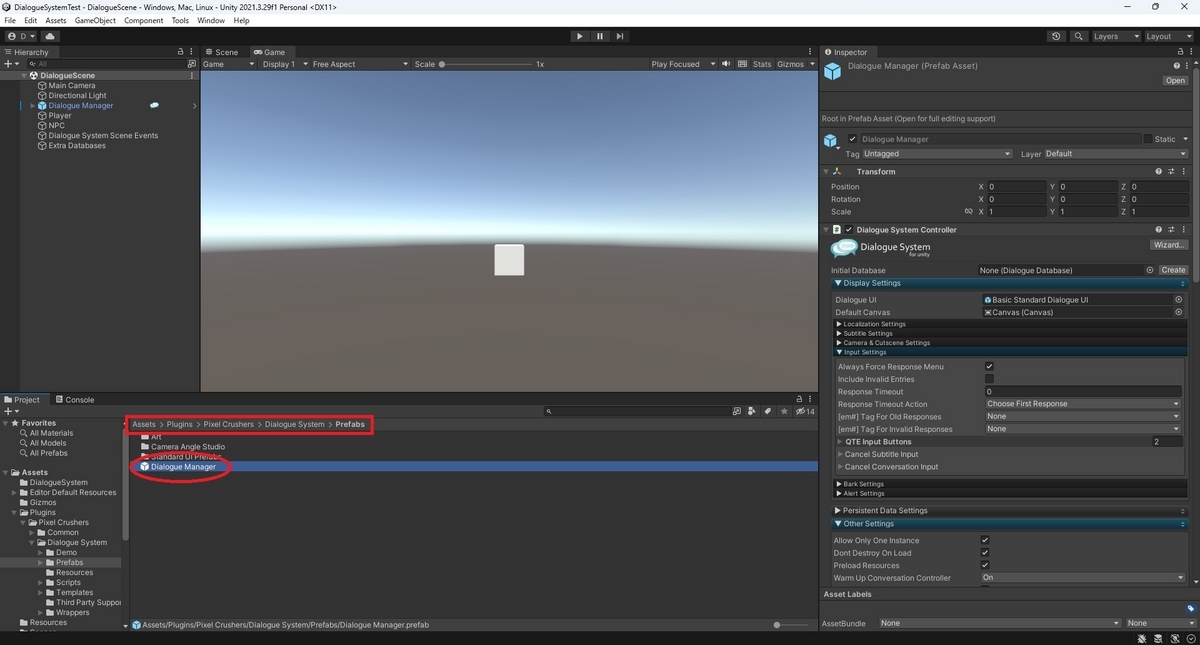Screen dimensions: 1200x645
Task: Switch to the Scene tab
Action: pyautogui.click(x=222, y=52)
